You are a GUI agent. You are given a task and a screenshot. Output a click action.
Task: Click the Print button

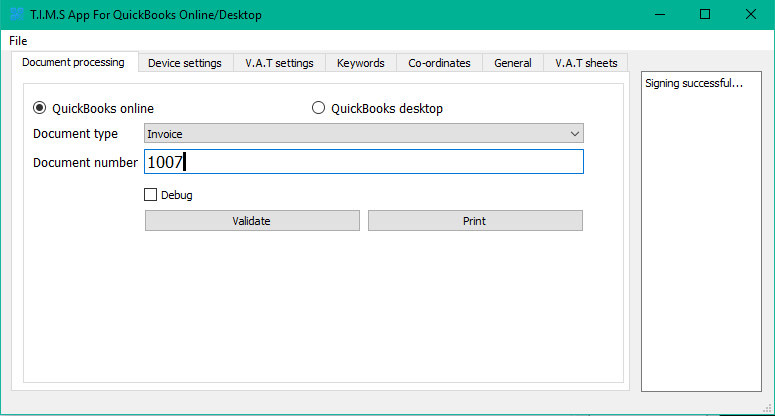(x=475, y=221)
